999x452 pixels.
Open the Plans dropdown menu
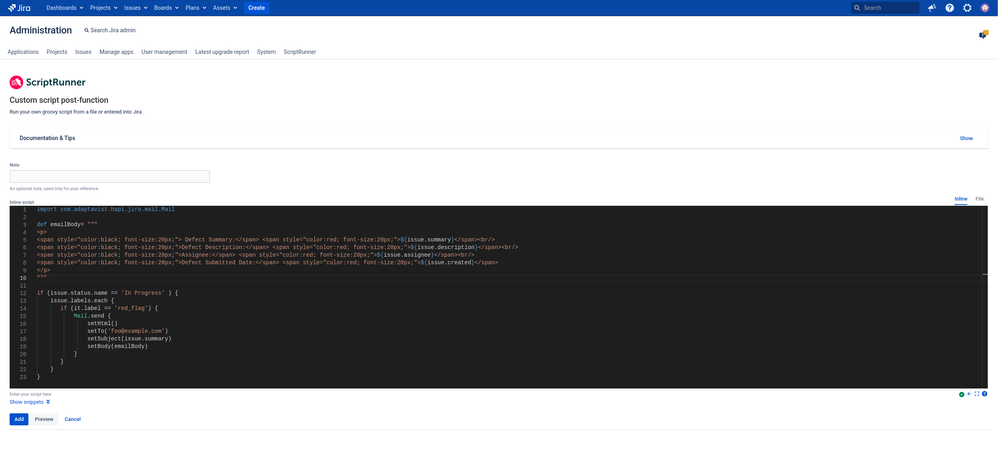[196, 8]
